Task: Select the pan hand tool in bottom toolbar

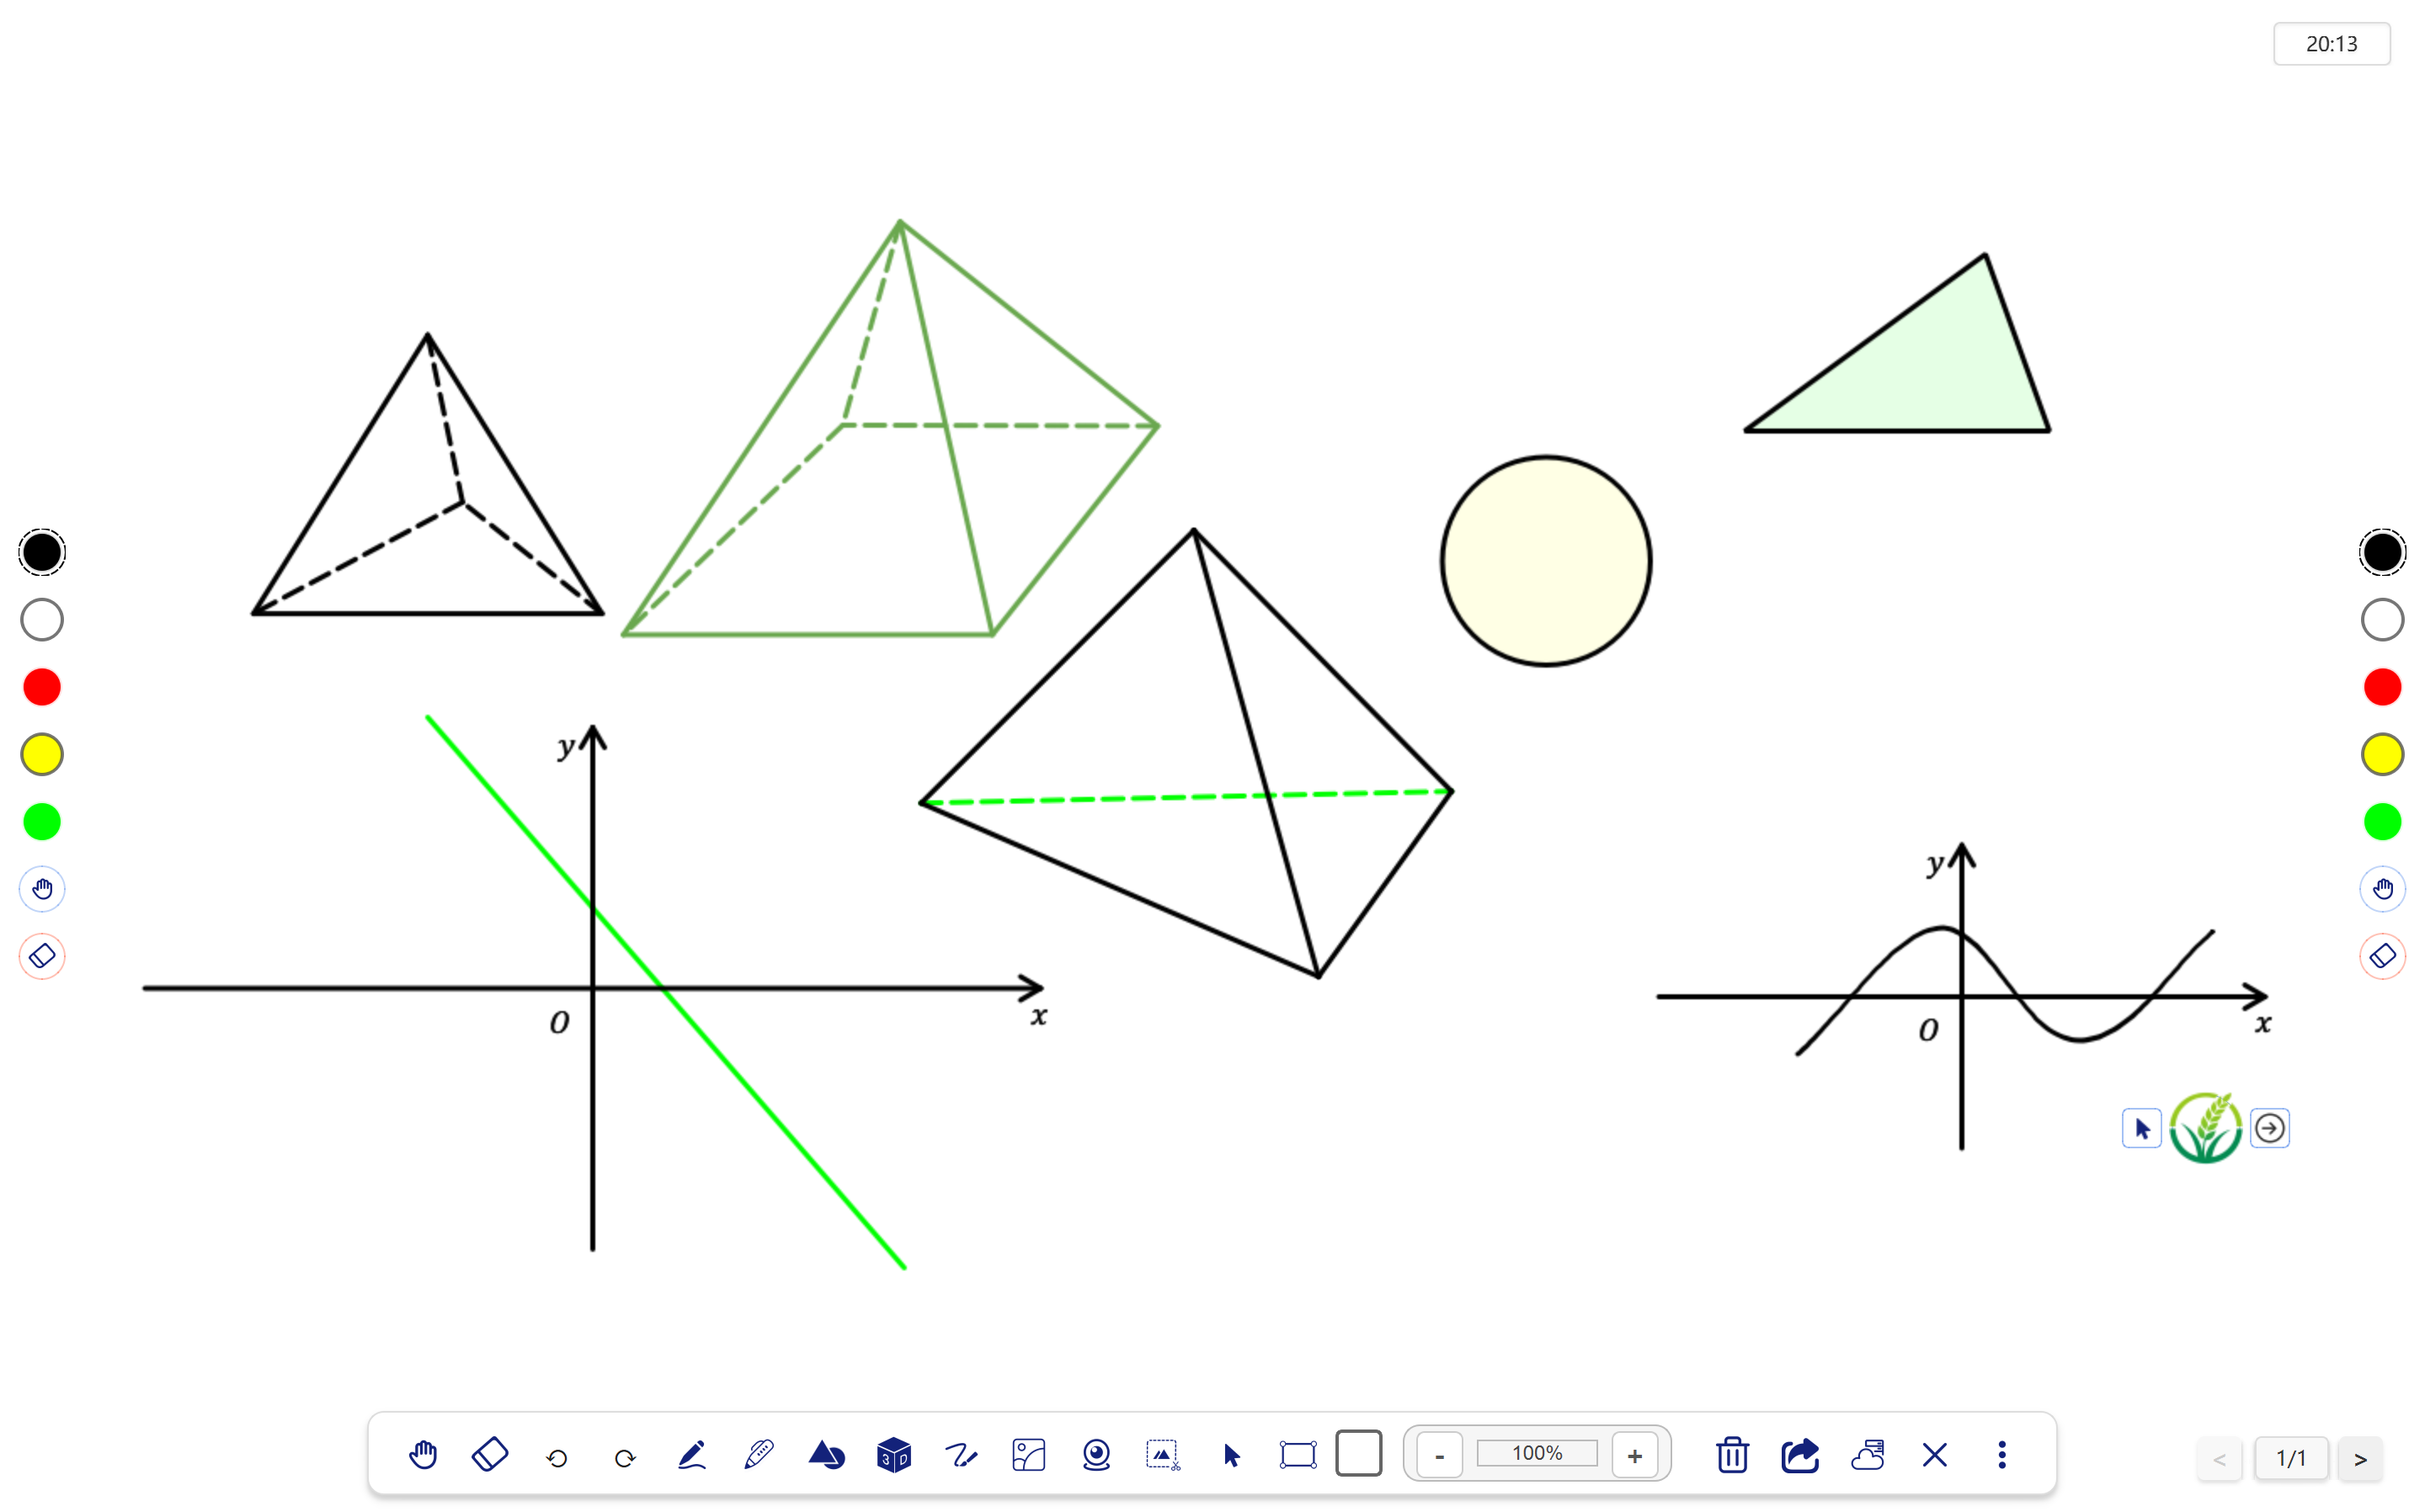Action: [423, 1455]
